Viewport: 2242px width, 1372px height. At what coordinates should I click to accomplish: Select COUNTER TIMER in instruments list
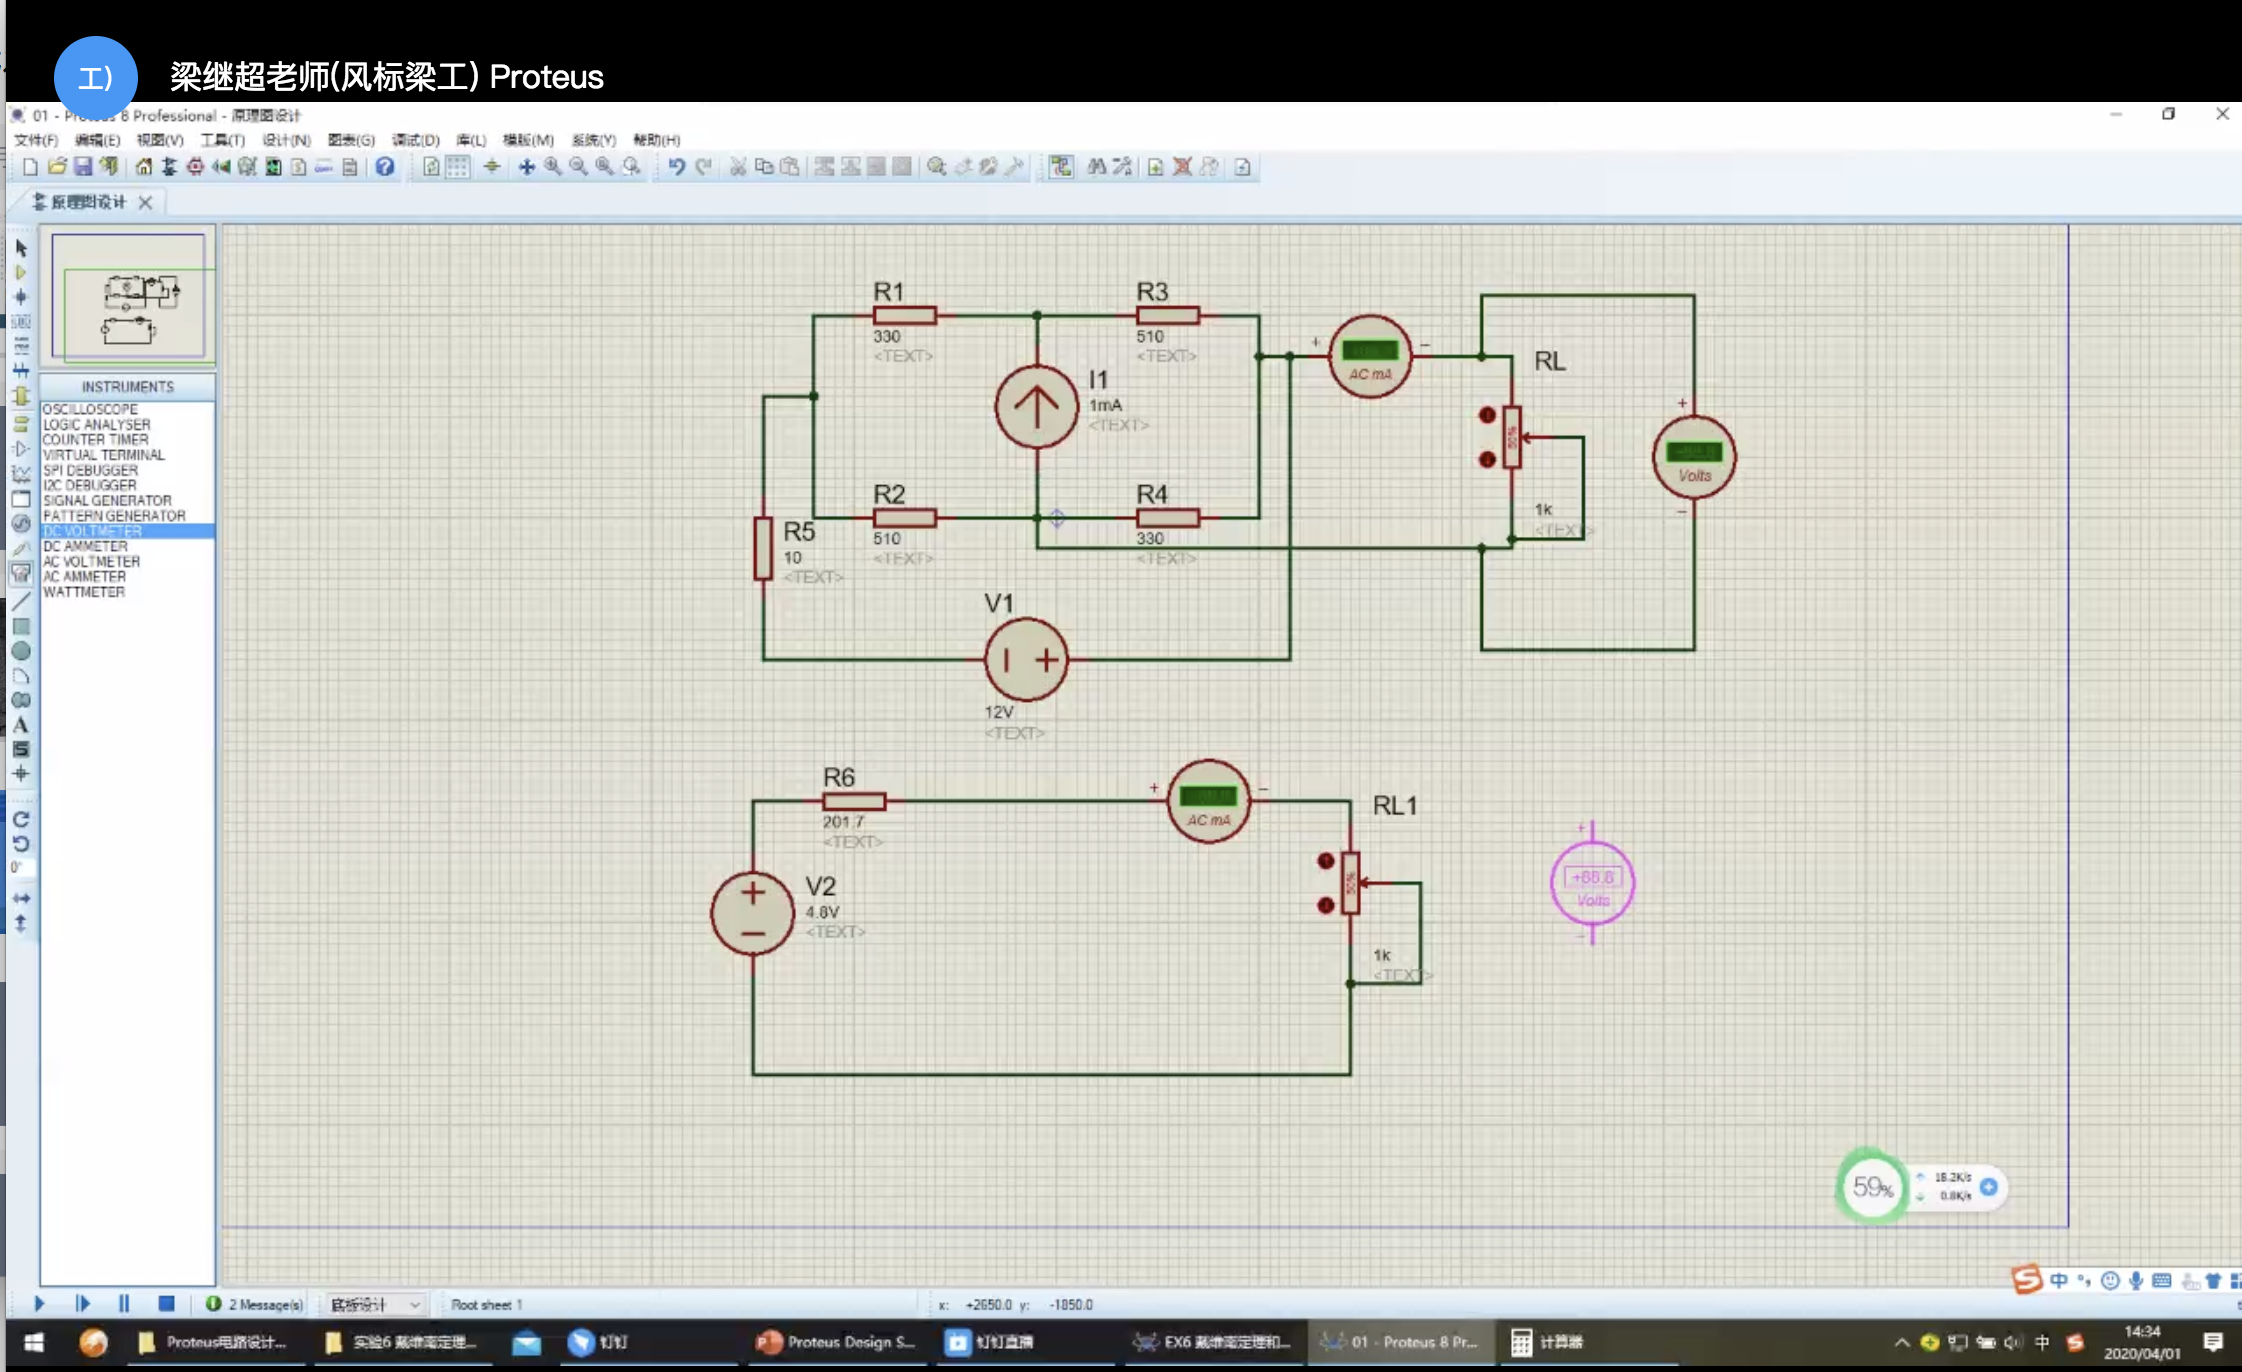(x=95, y=439)
